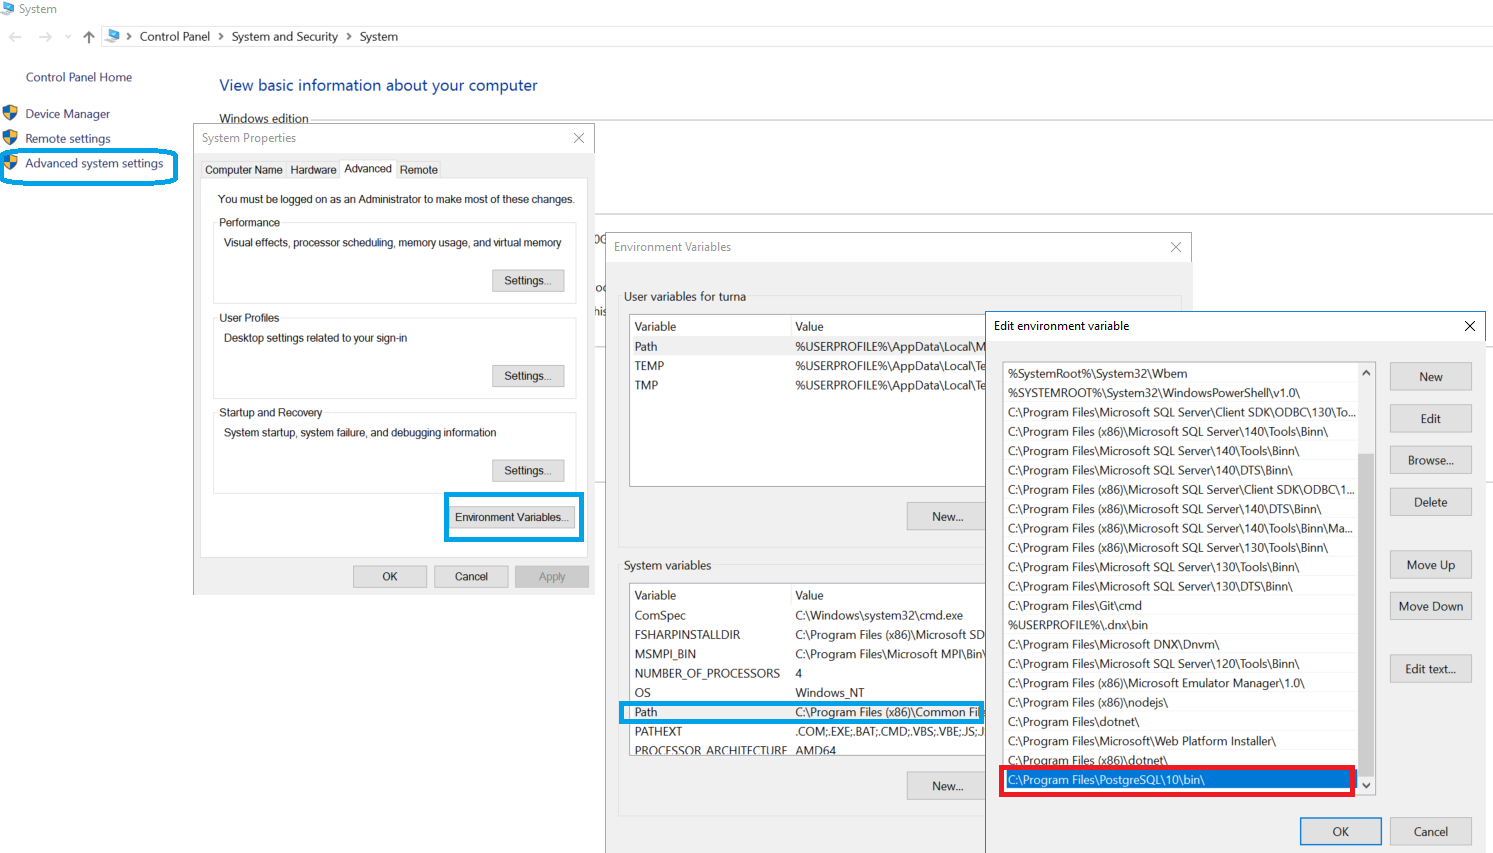Click the Remote settings shield icon
Screen dimensions: 1493x853
10,138
